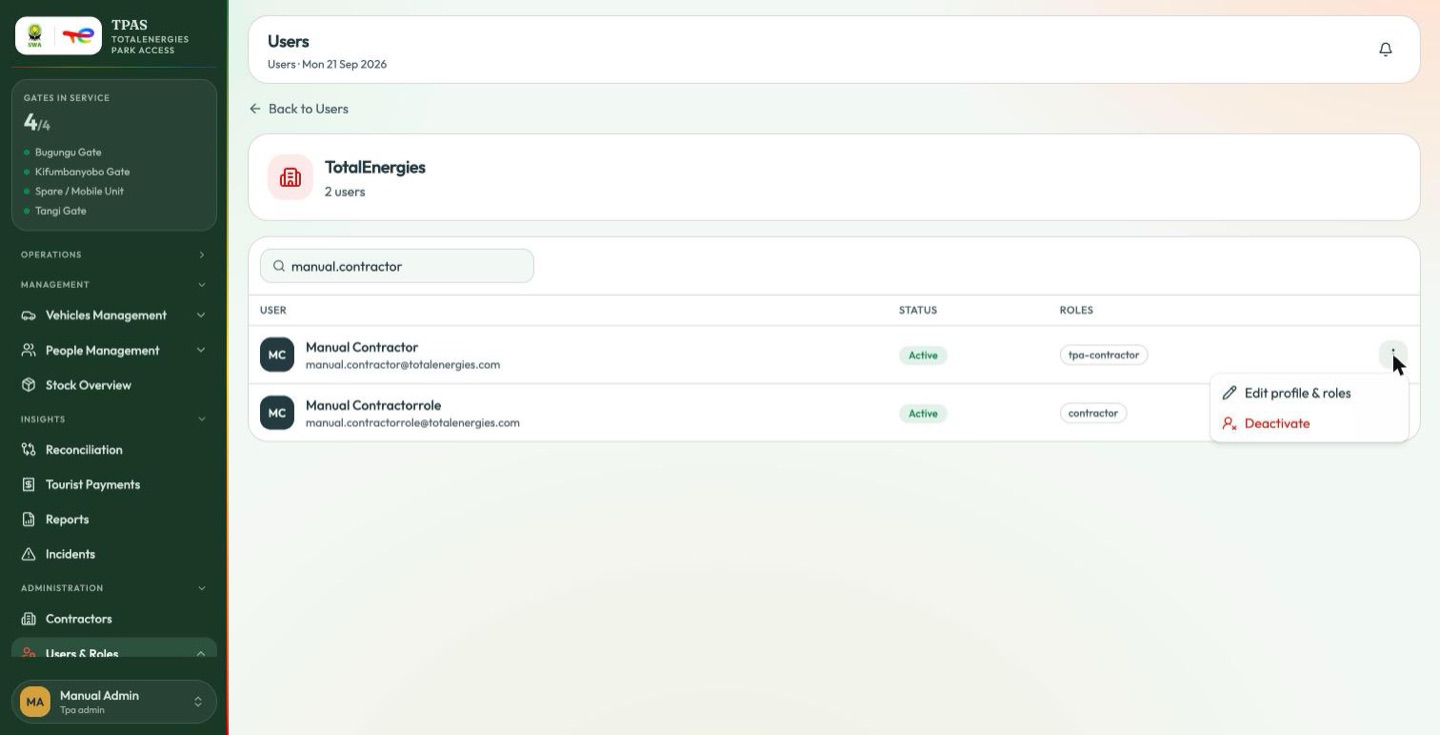Go to Incidents
Screen dimensions: 1440x735
click(x=114, y=554)
